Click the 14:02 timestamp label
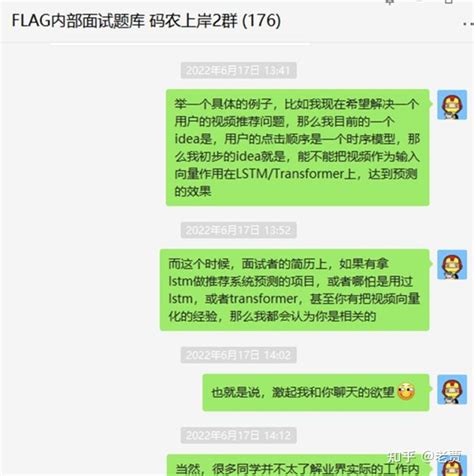 [238, 355]
